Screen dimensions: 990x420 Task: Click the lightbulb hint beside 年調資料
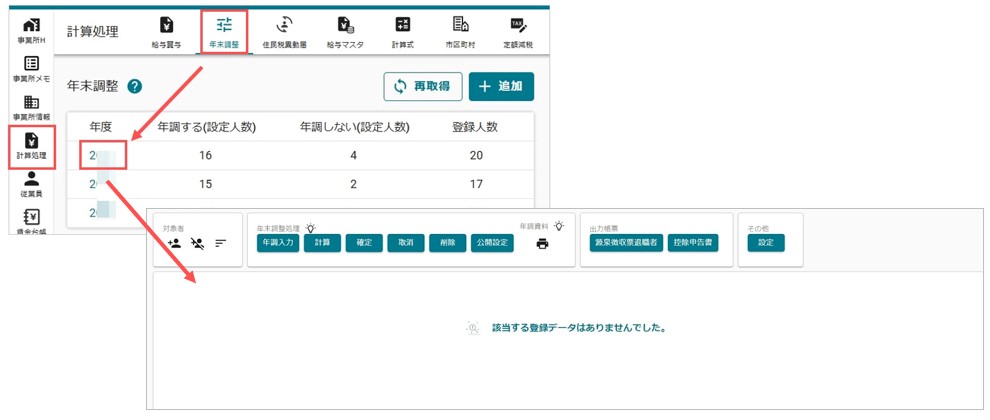[560, 225]
